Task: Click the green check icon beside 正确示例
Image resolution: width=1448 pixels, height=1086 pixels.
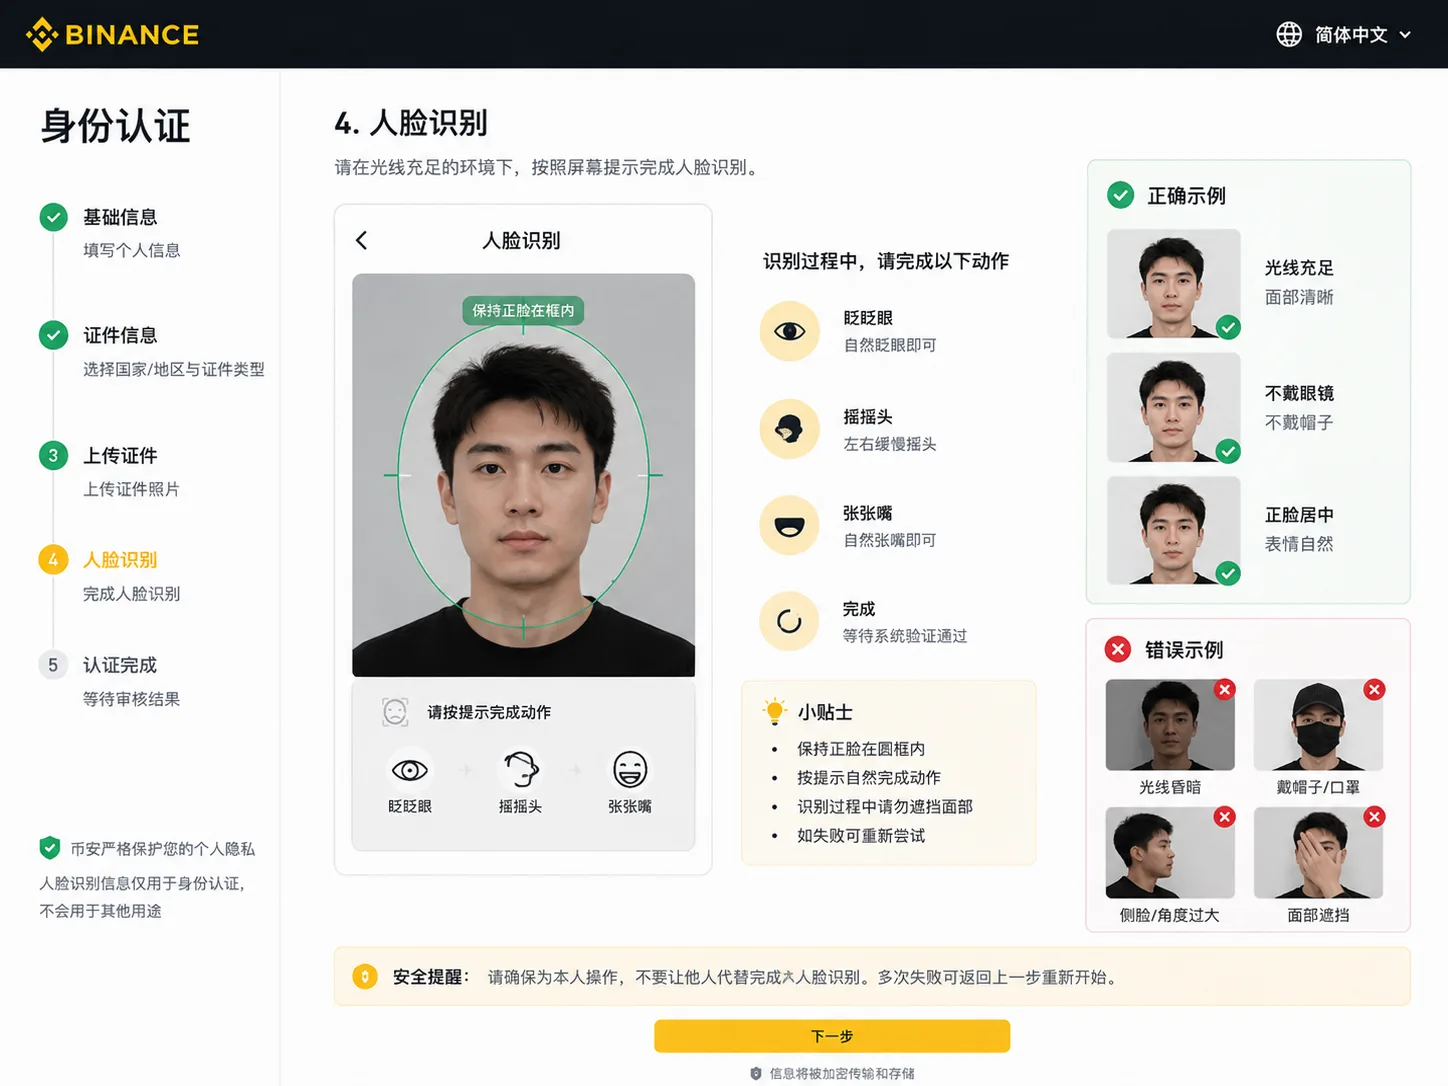Action: coord(1121,195)
